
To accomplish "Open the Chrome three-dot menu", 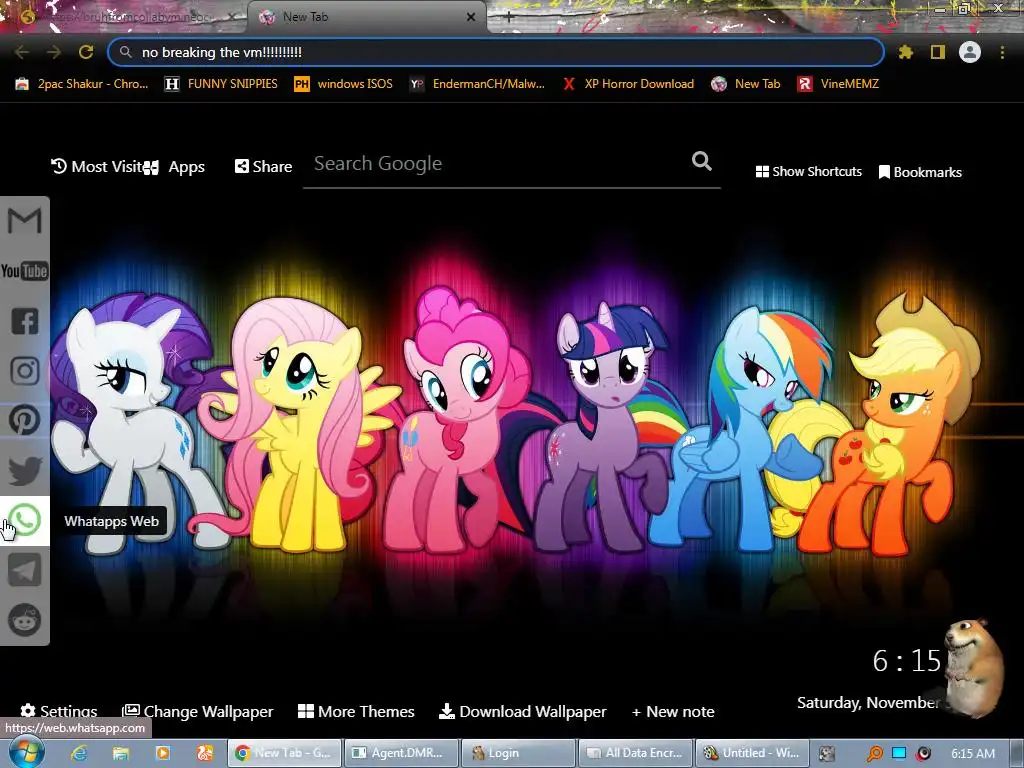I will pyautogui.click(x=1002, y=52).
